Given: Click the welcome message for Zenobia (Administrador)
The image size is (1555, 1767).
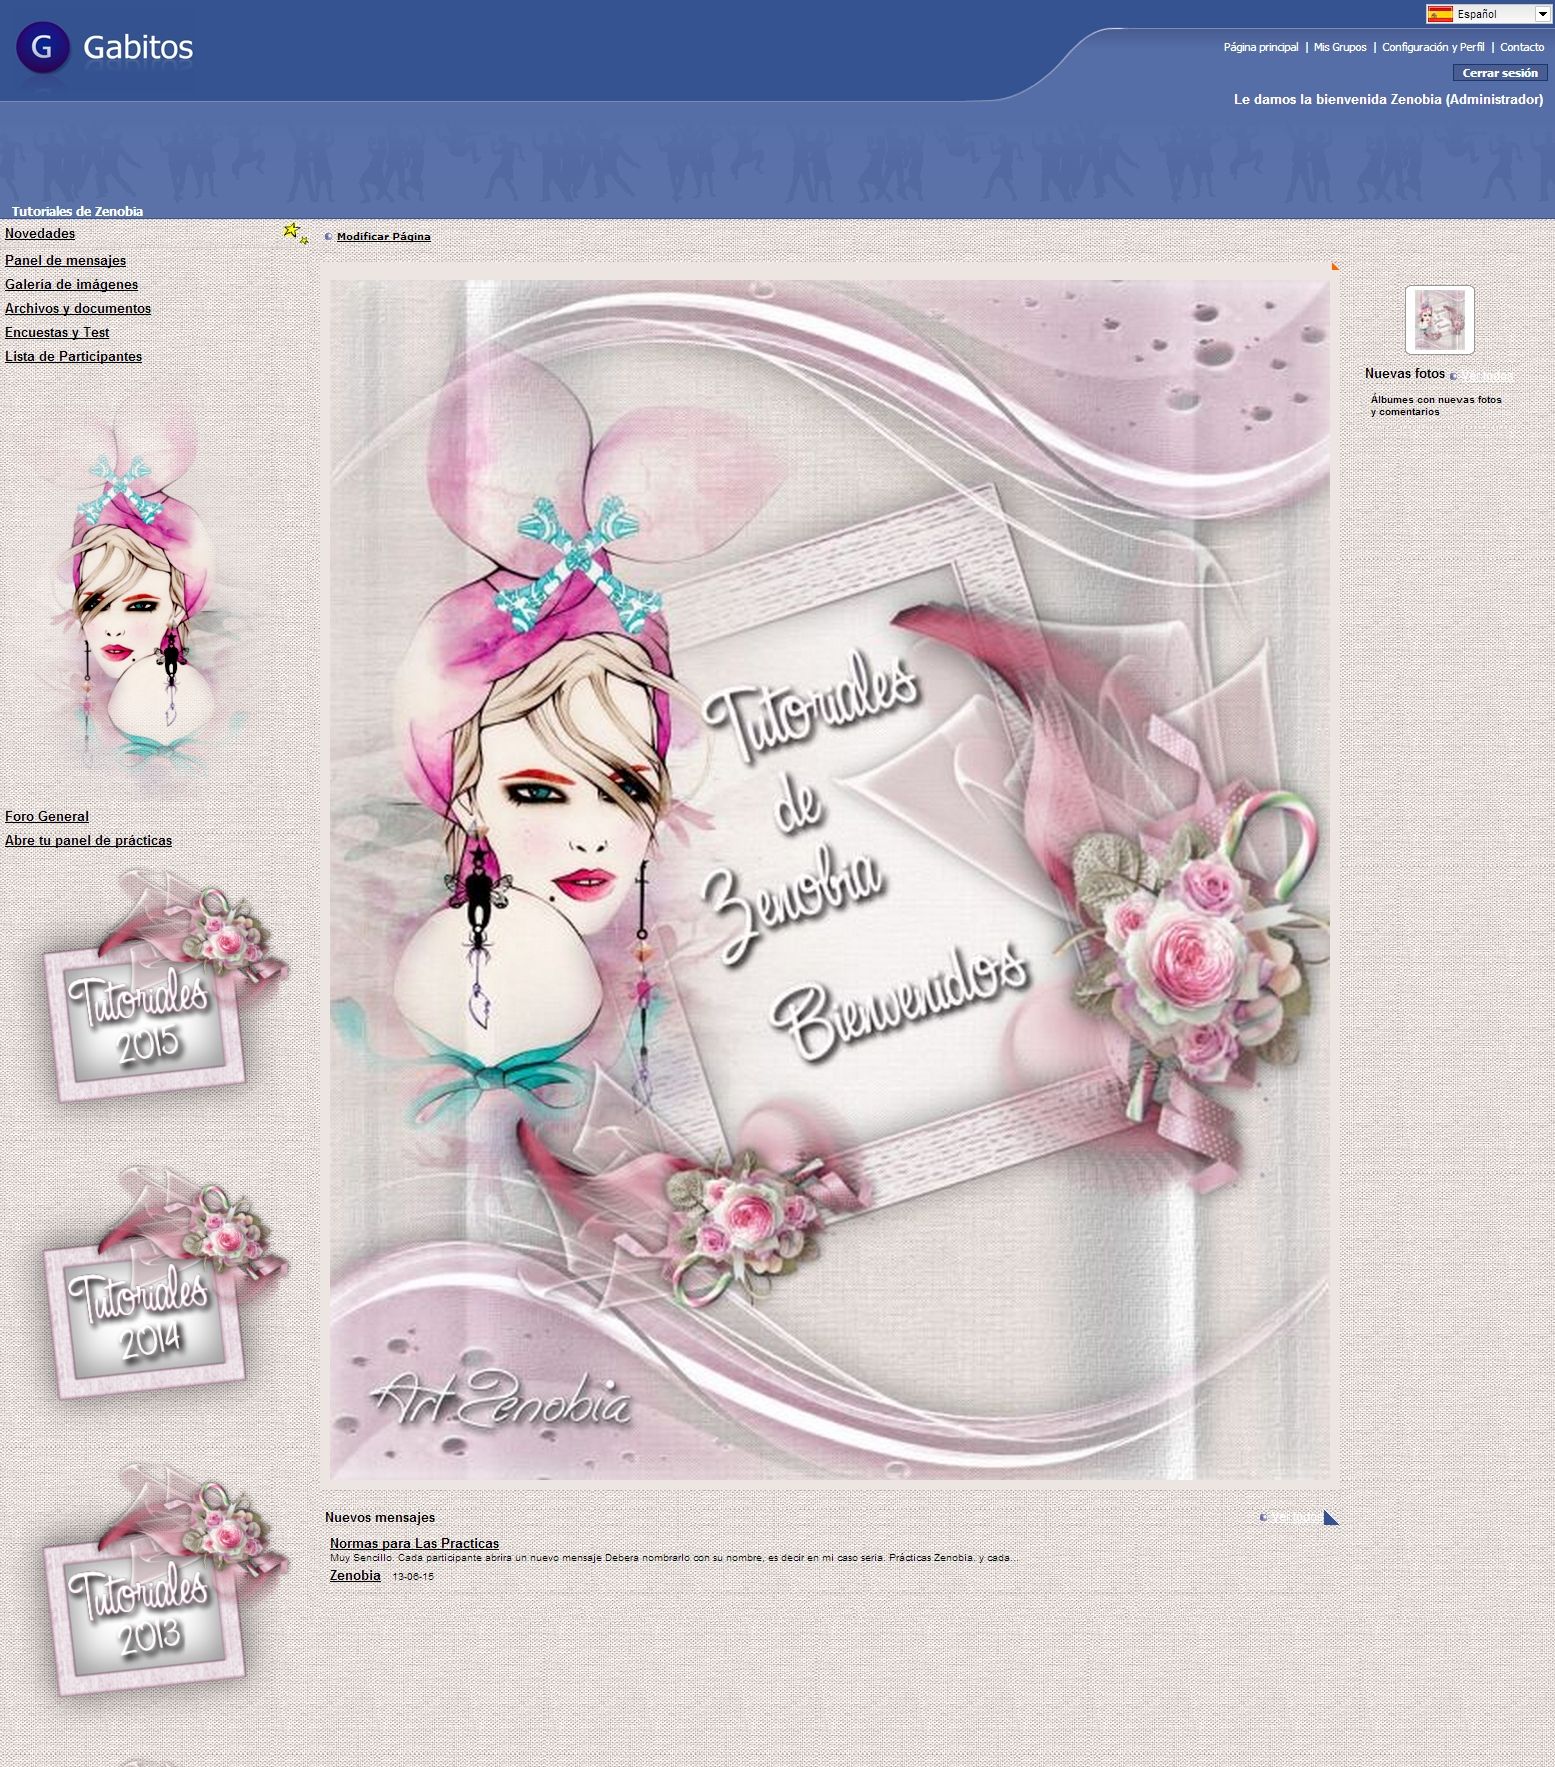Looking at the screenshot, I should 1388,99.
